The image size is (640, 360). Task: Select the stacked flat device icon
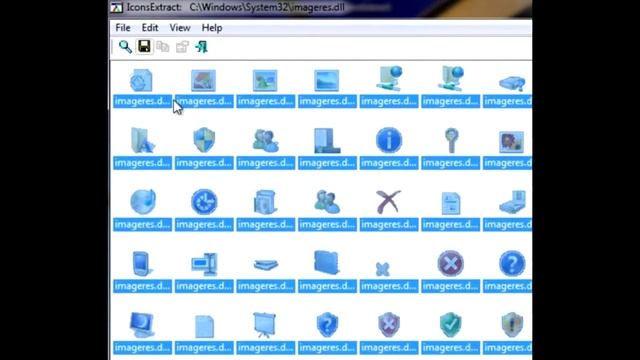[266, 265]
